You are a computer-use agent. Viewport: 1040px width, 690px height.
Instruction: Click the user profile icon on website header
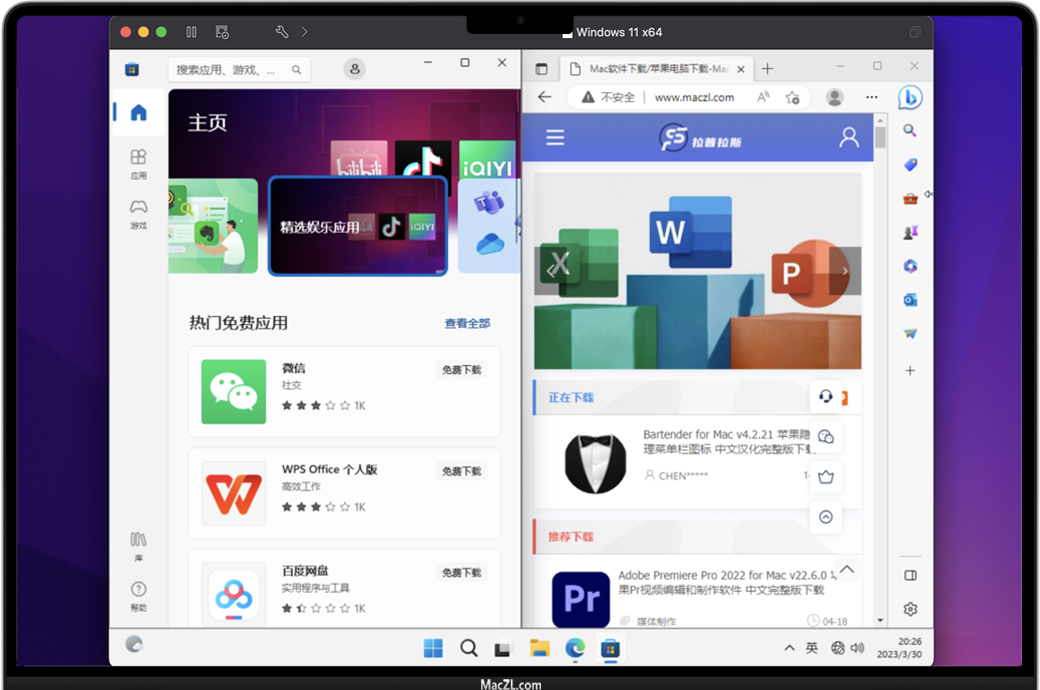coord(849,138)
